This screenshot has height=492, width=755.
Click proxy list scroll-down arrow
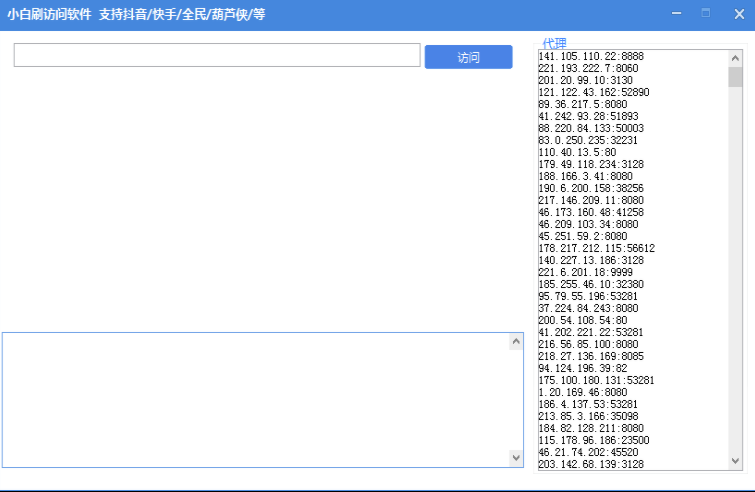(x=735, y=461)
